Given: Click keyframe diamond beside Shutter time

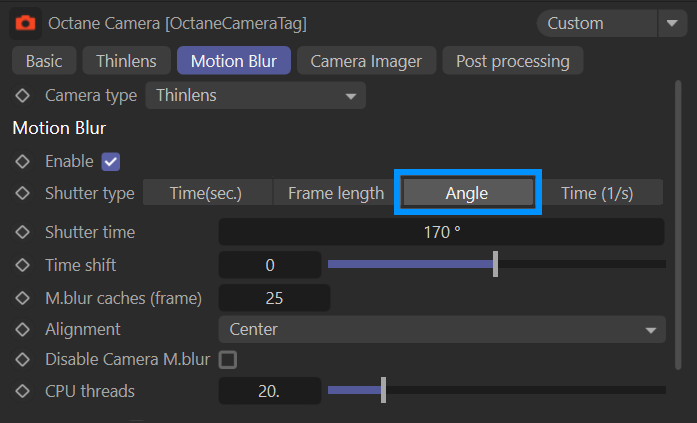Looking at the screenshot, I should 23,232.
